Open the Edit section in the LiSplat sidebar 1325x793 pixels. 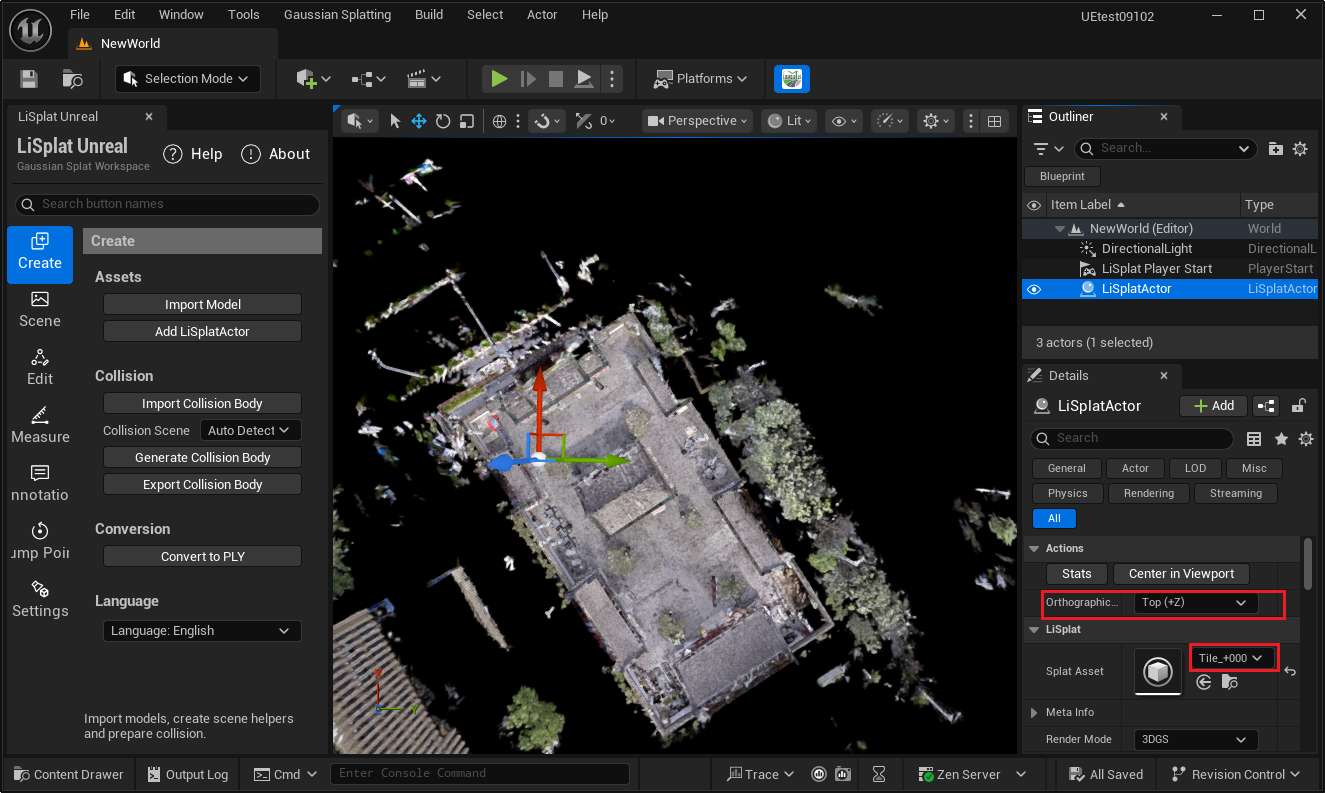click(x=40, y=368)
